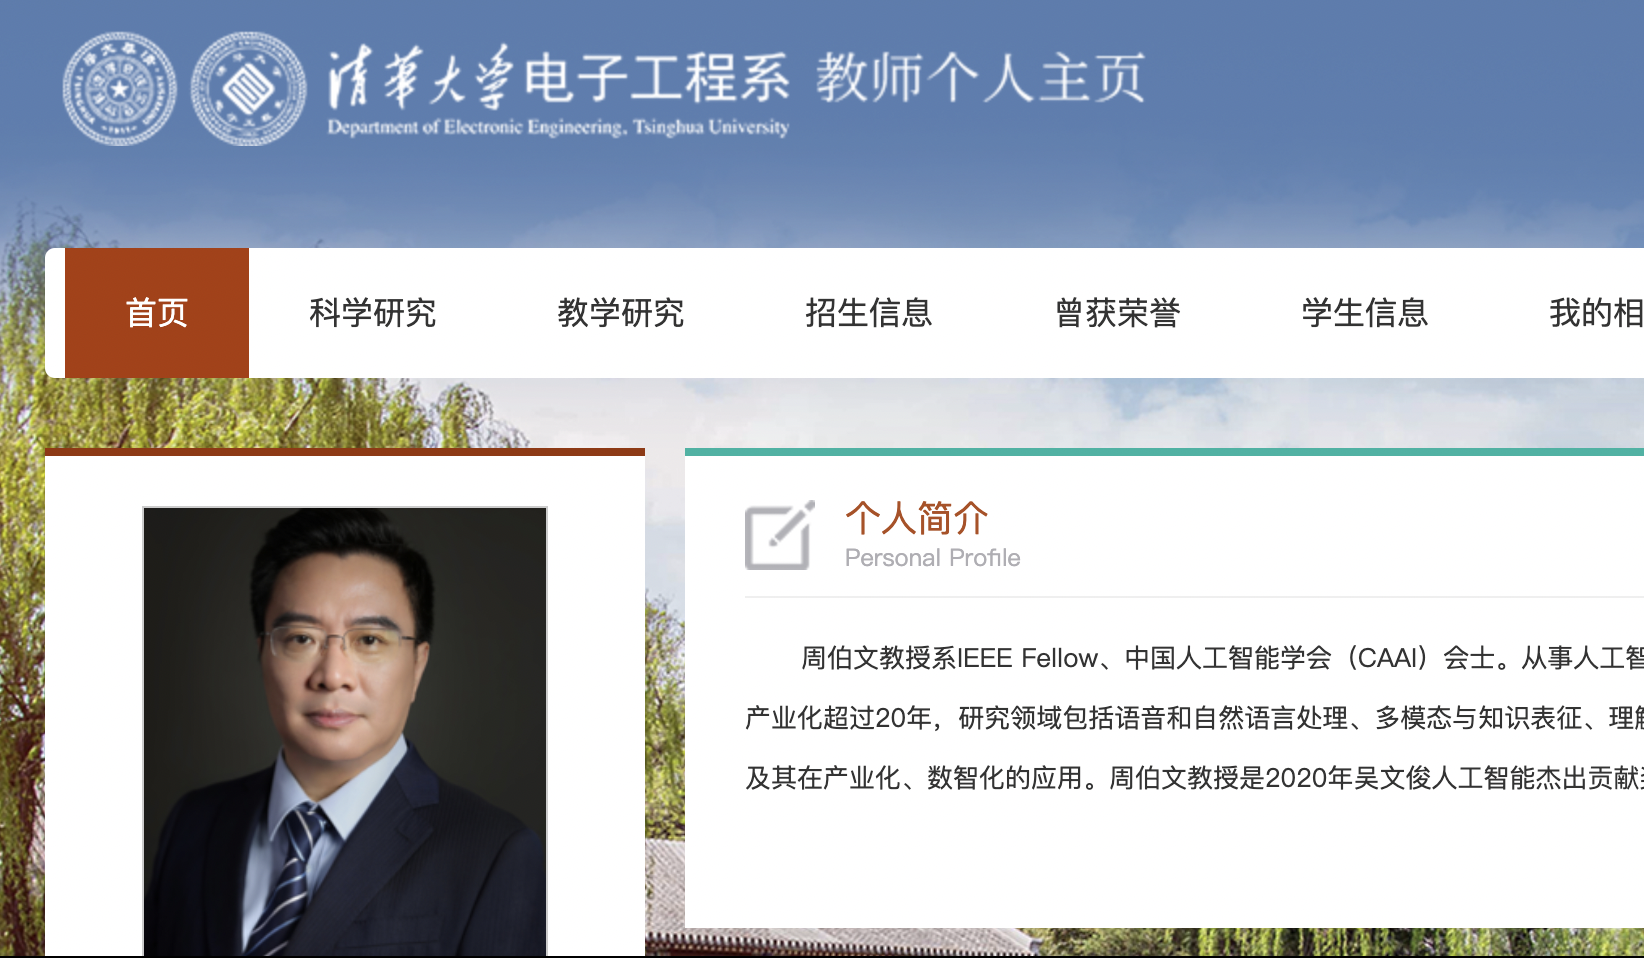Click the round Tsinghua University seal logo
The image size is (1644, 958).
[119, 88]
